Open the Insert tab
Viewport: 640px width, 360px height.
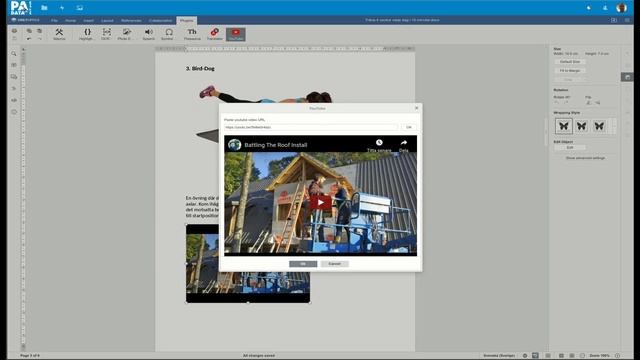tap(88, 20)
